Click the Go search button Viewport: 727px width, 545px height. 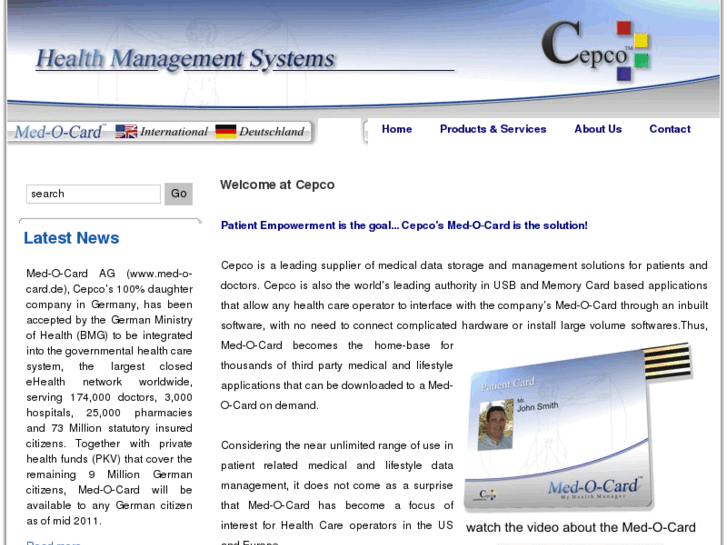pyautogui.click(x=179, y=194)
